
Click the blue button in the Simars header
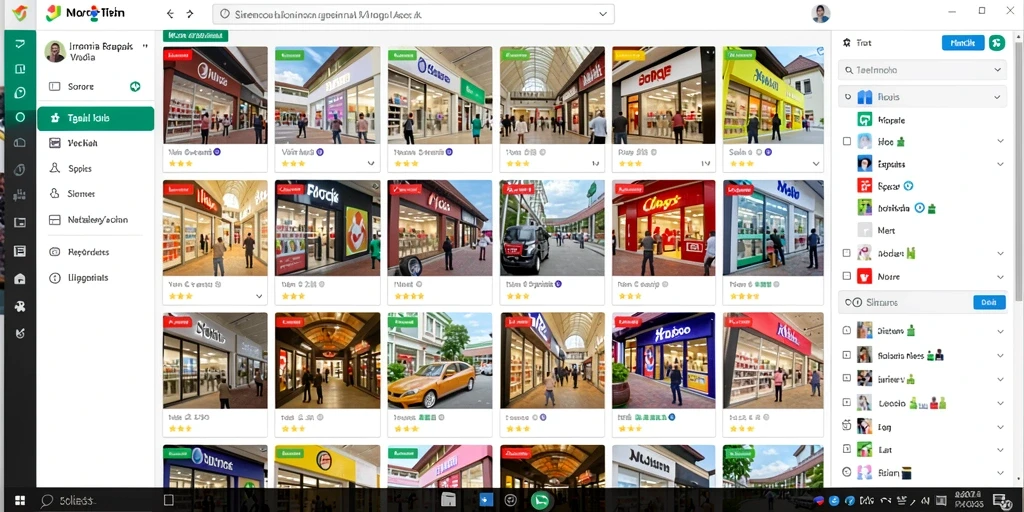pyautogui.click(x=989, y=302)
